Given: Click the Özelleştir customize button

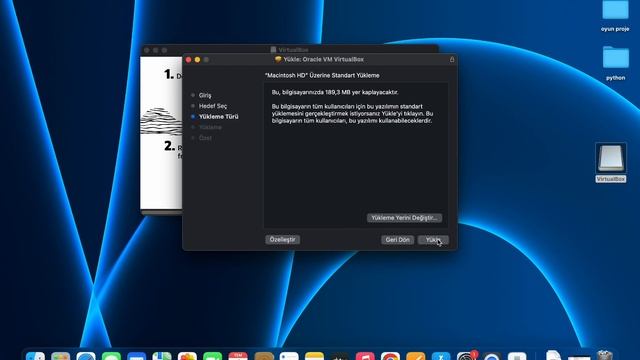Looking at the screenshot, I should [x=282, y=240].
